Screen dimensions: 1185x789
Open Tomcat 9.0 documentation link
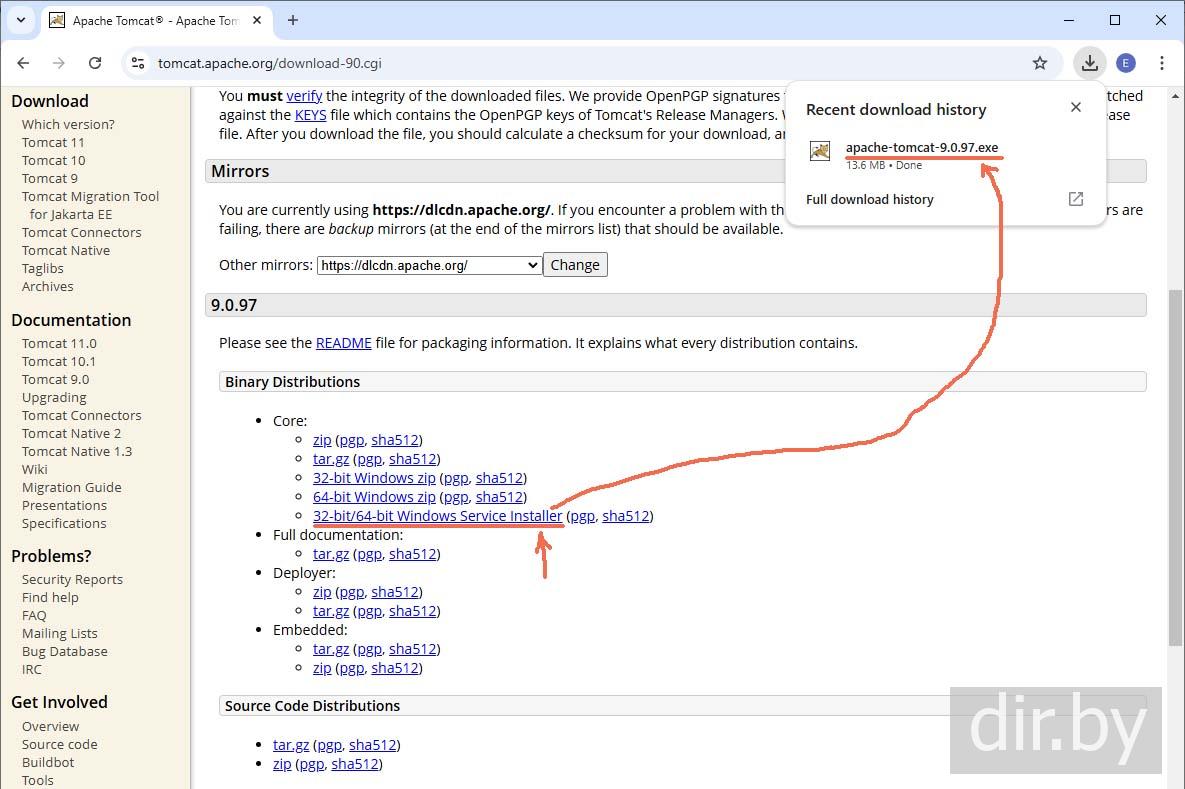click(x=55, y=379)
